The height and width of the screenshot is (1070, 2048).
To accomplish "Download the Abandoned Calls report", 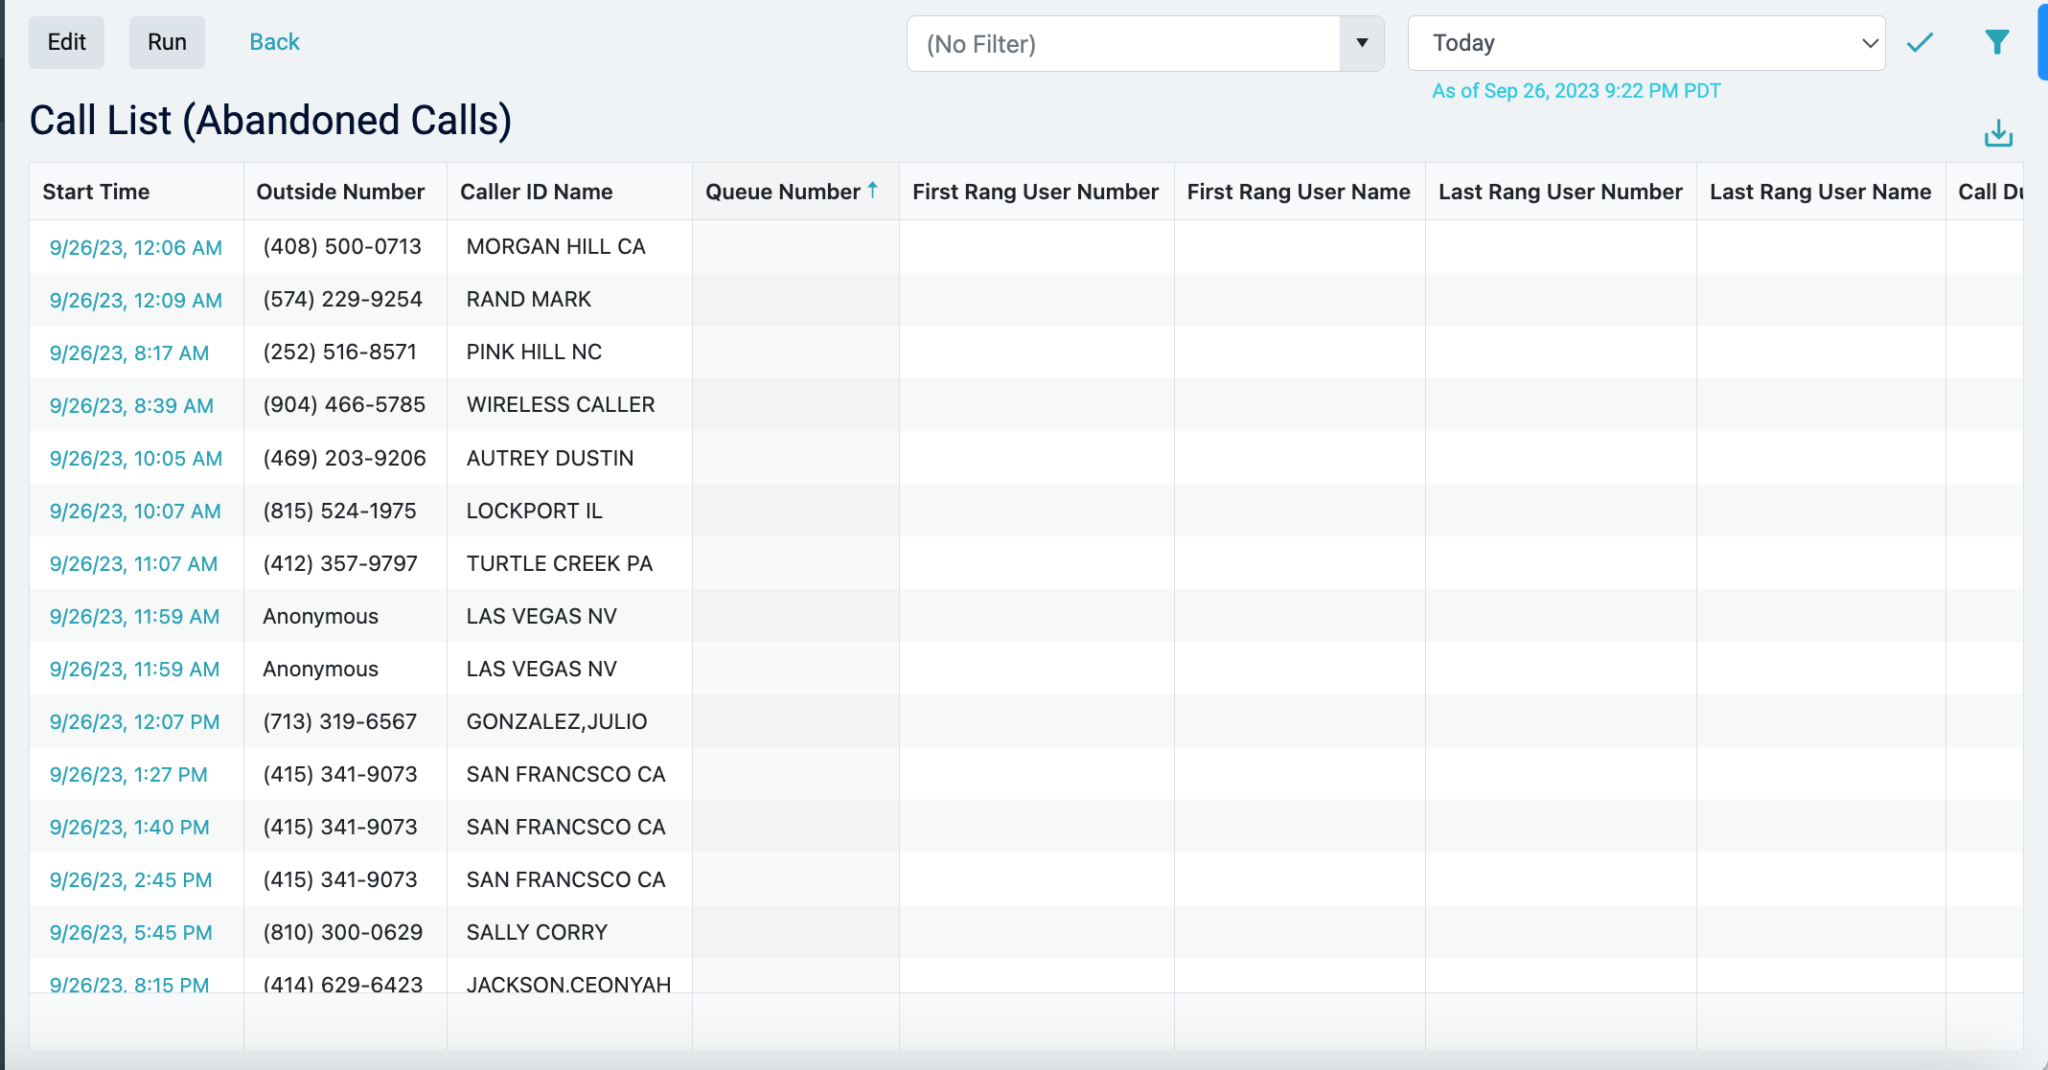I will [x=1998, y=130].
